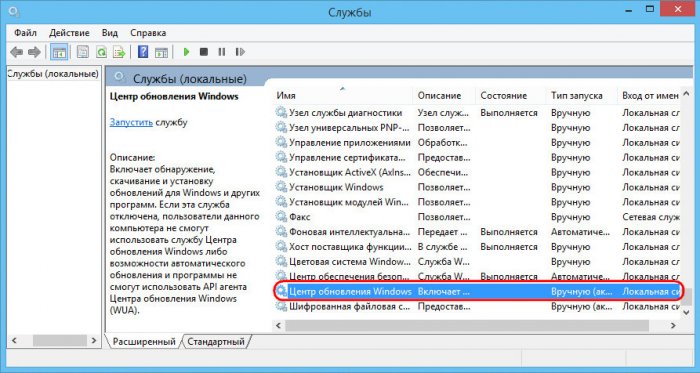Click the Запустить service link
This screenshot has height=373, width=700.
pos(131,122)
